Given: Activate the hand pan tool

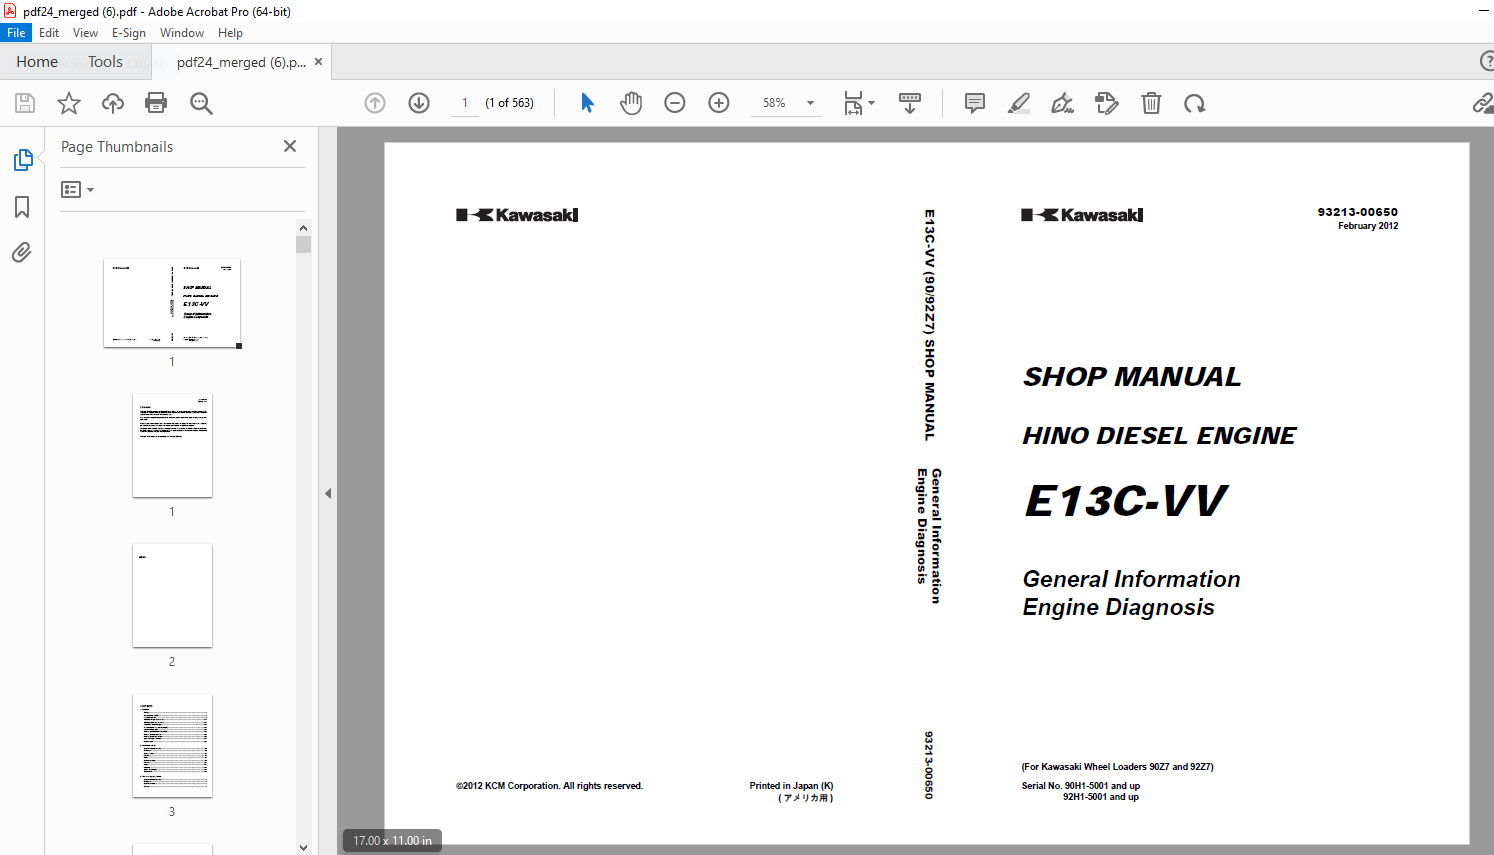Looking at the screenshot, I should click(x=631, y=103).
